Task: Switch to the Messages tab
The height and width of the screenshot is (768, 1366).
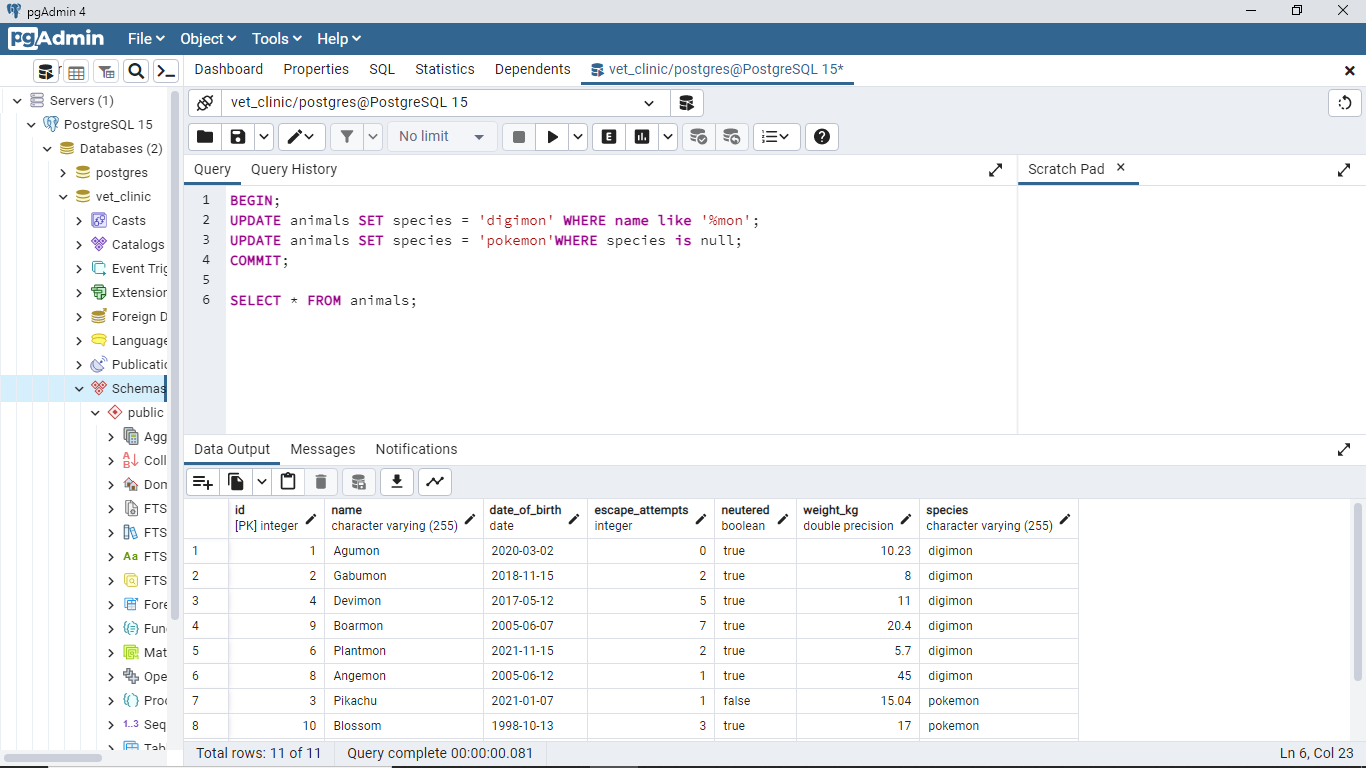Action: click(323, 449)
